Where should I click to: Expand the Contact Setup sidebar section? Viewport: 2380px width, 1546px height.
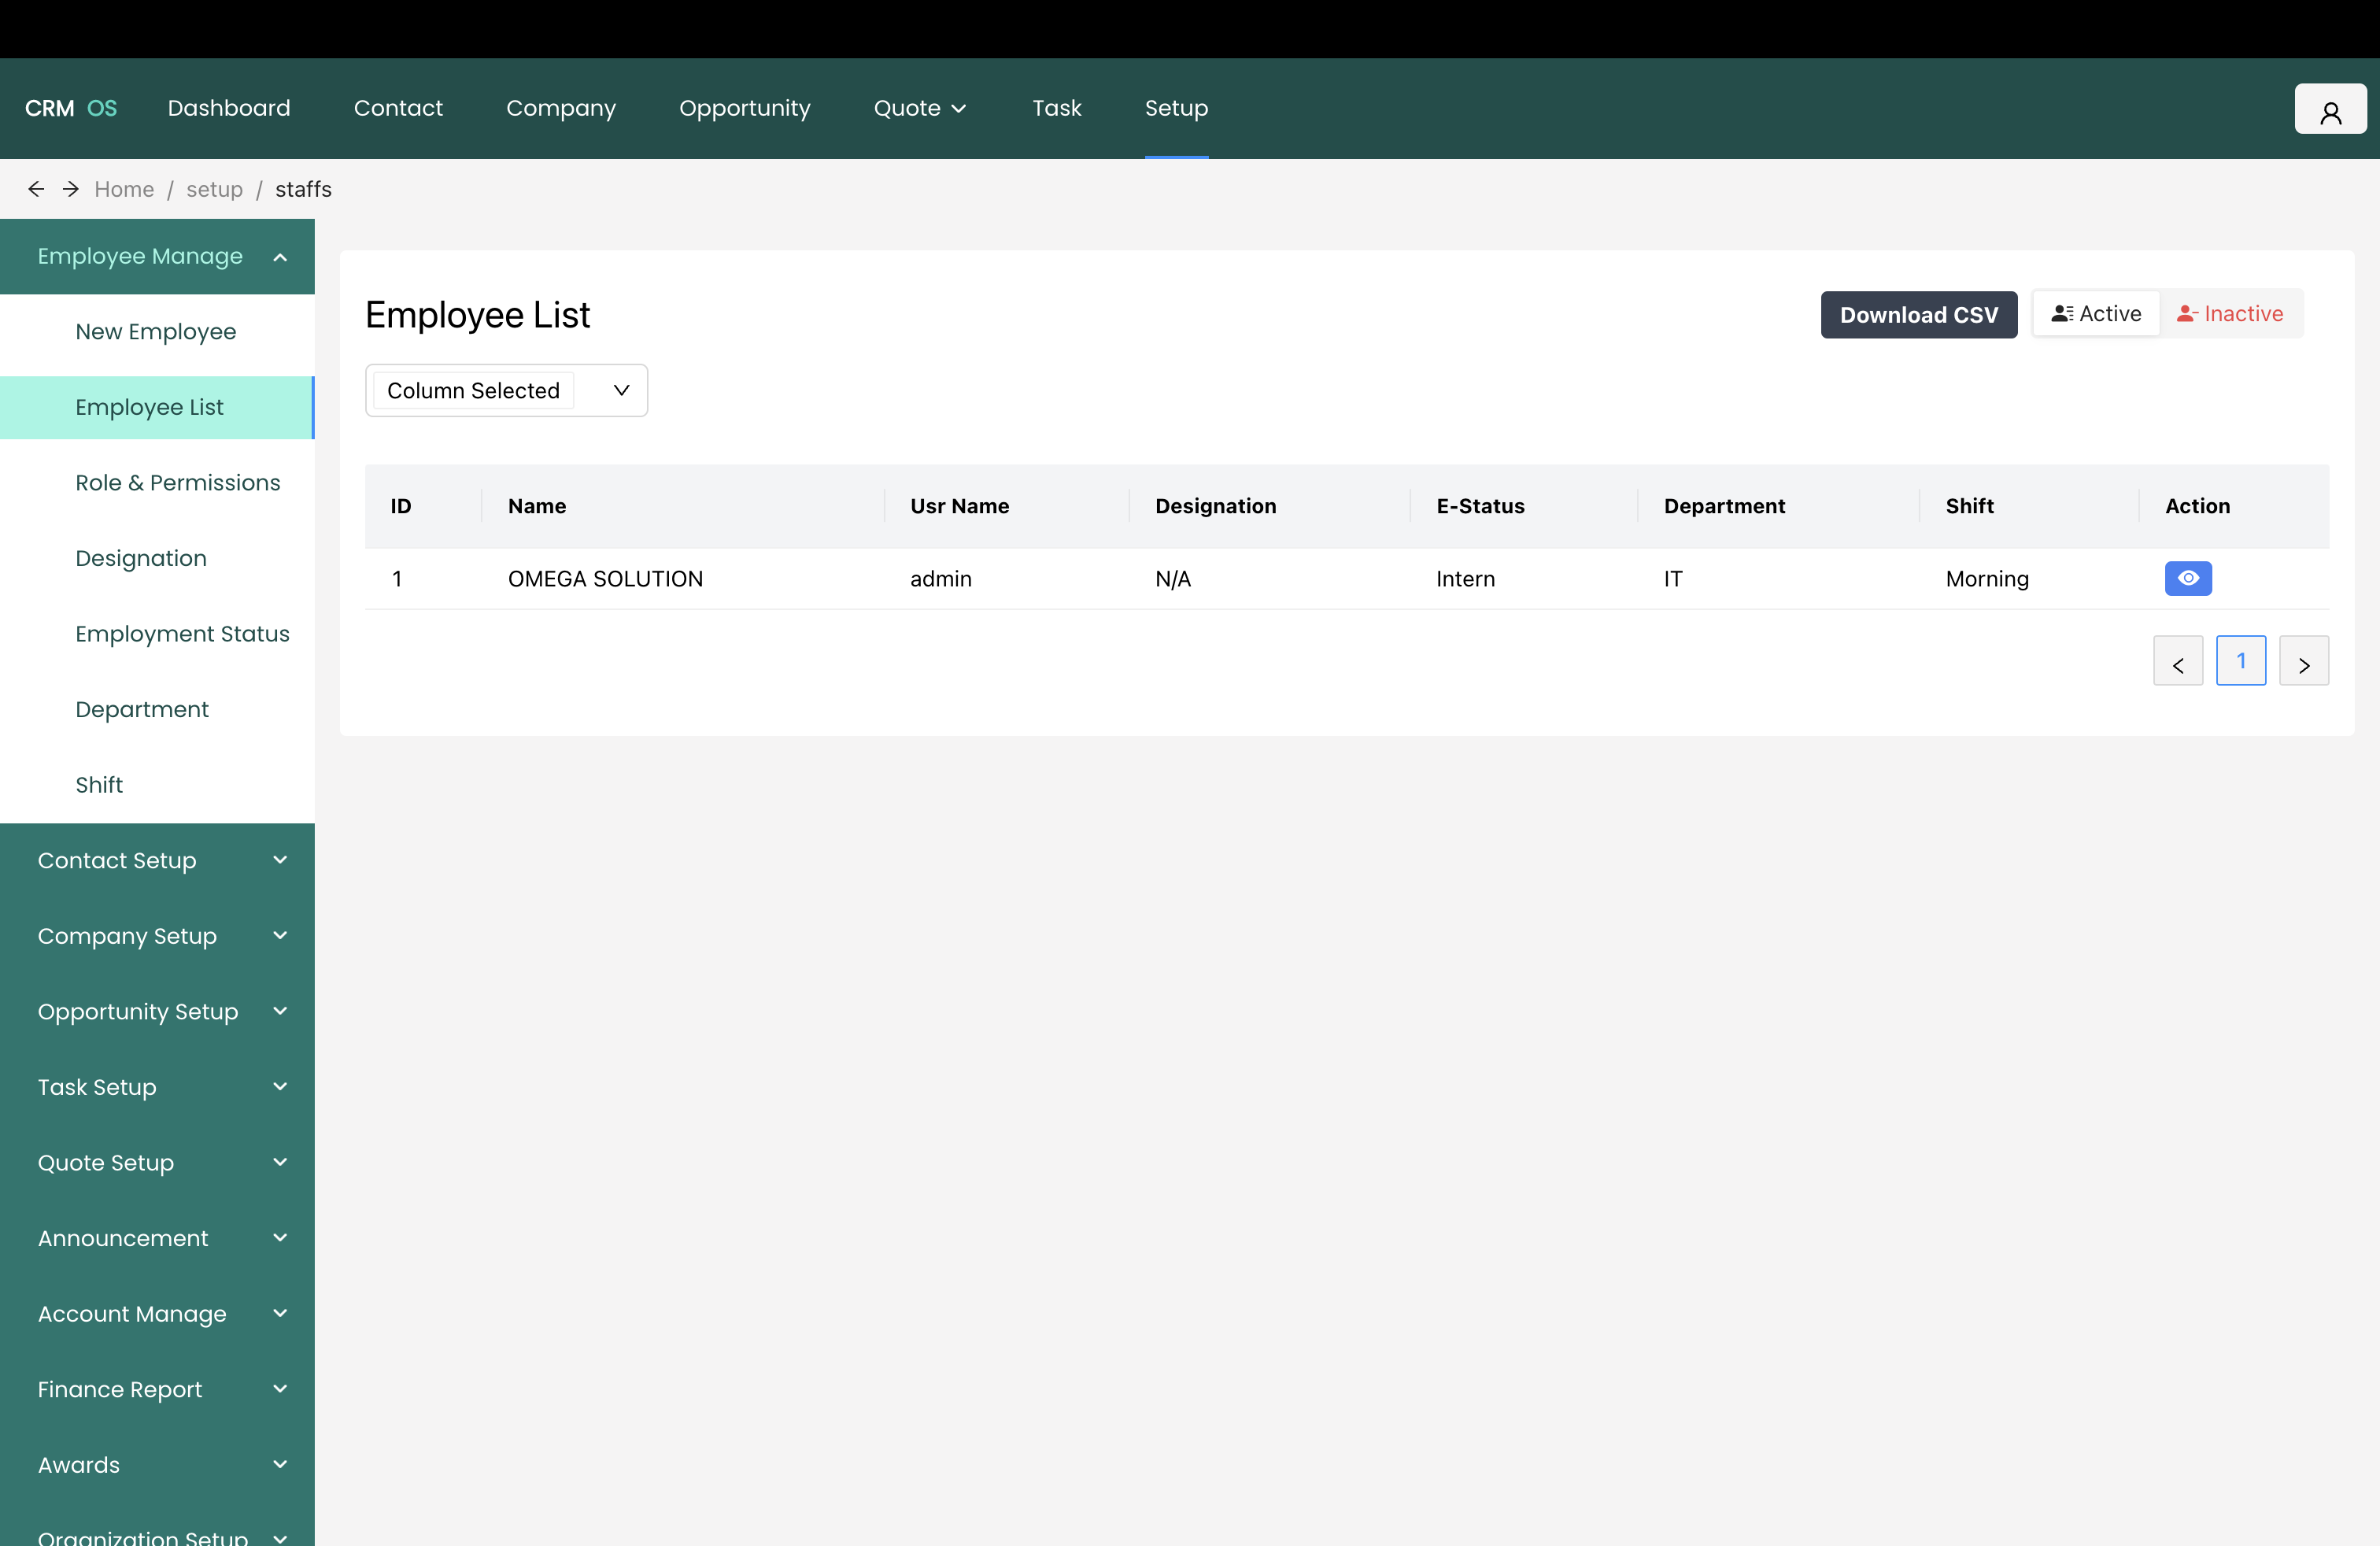[157, 860]
